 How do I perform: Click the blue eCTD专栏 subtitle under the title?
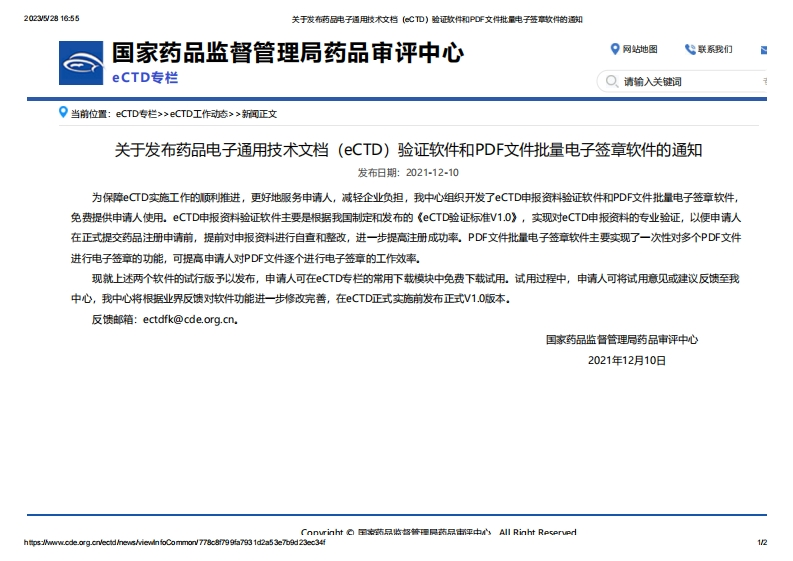pyautogui.click(x=145, y=77)
